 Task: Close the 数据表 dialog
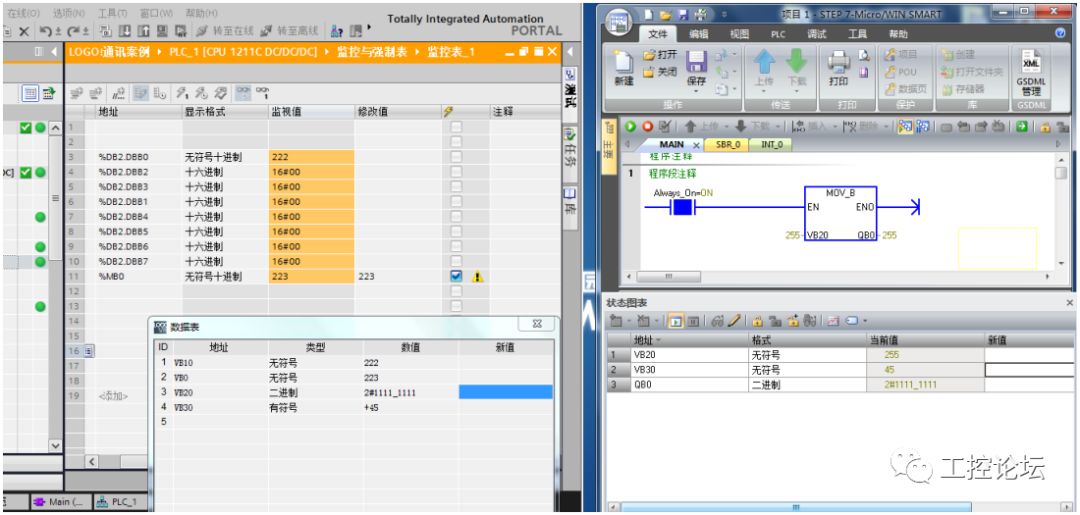pyautogui.click(x=537, y=324)
